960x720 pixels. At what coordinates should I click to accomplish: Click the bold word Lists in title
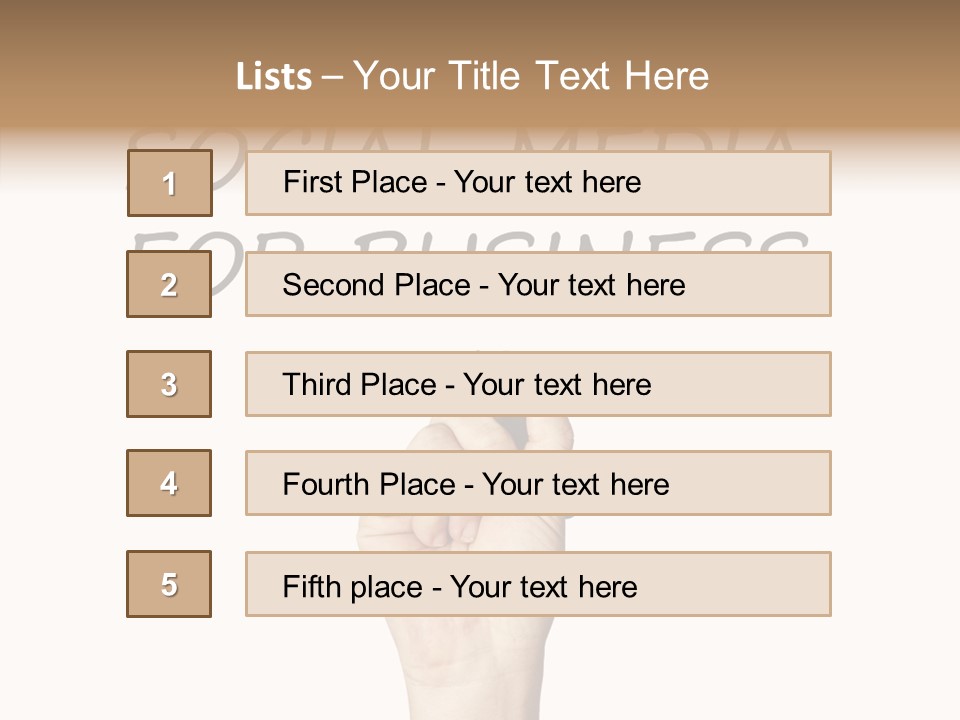[x=273, y=77]
